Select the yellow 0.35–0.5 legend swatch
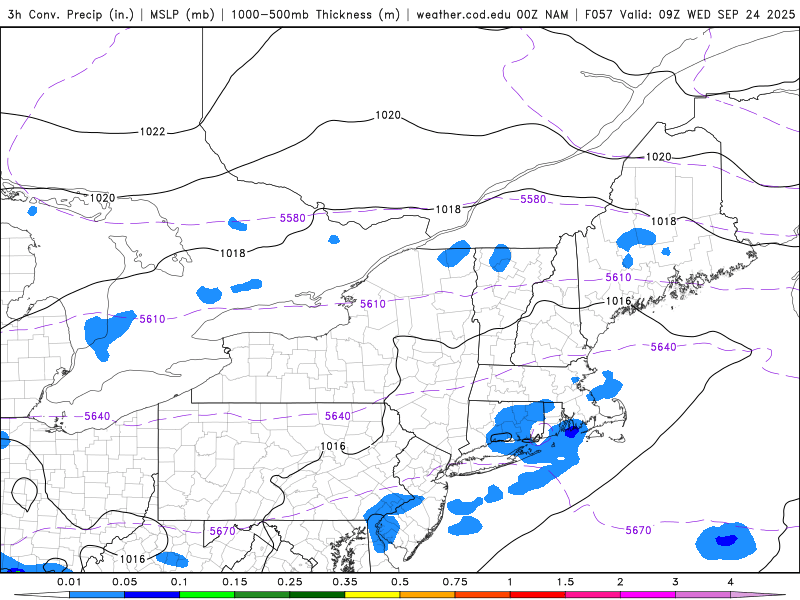This screenshot has height=600, width=800. [372, 595]
